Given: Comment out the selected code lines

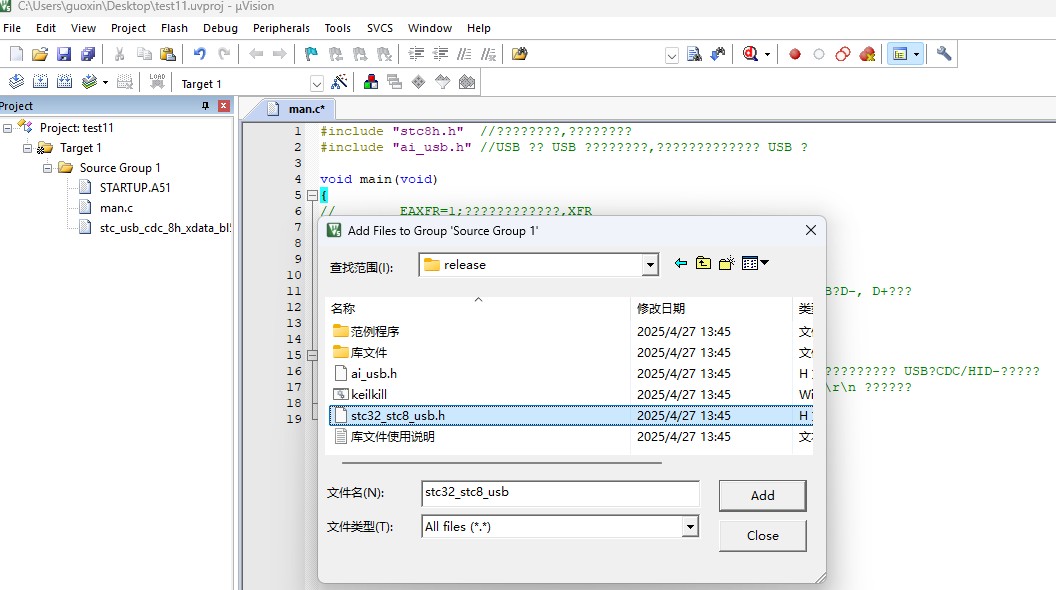Looking at the screenshot, I should pos(464,54).
